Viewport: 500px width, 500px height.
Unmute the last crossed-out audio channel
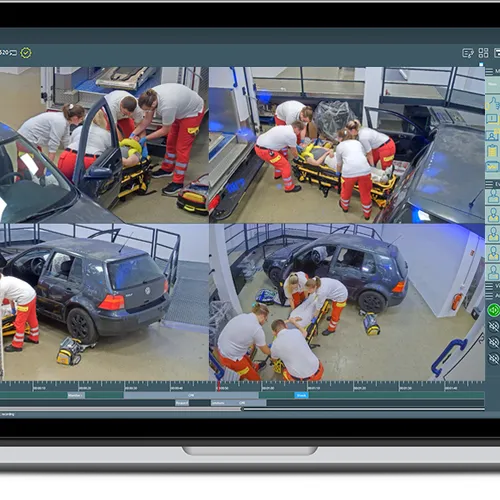coord(494,358)
